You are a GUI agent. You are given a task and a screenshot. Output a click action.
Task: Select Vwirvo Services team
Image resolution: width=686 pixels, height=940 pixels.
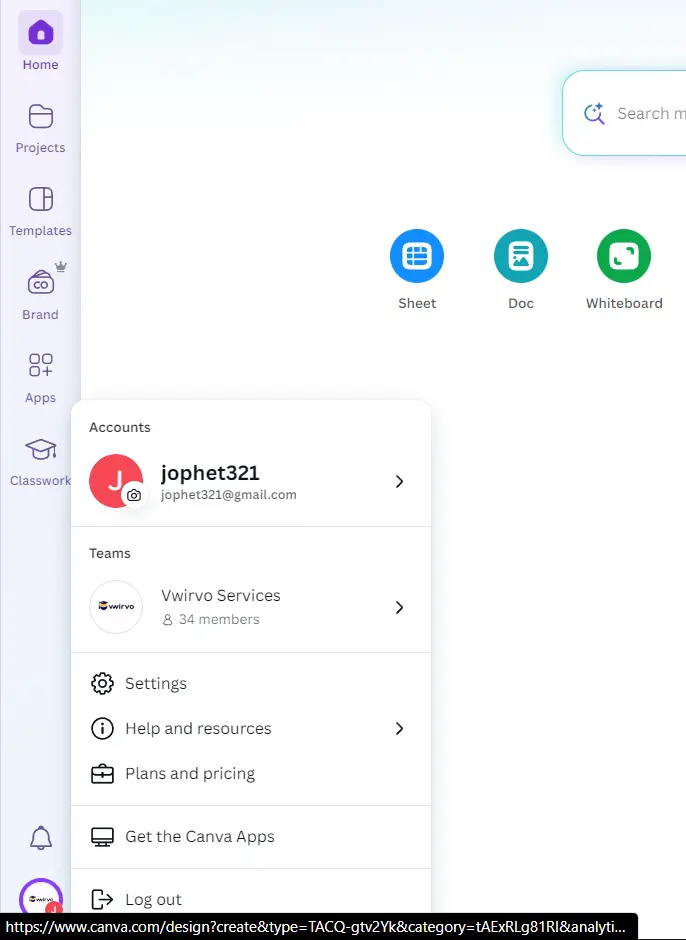pos(251,607)
